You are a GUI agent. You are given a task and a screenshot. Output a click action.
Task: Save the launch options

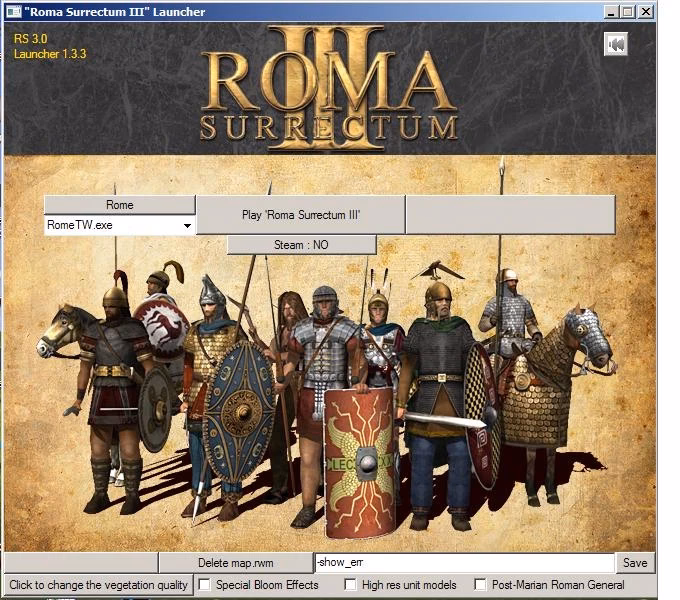tap(635, 563)
